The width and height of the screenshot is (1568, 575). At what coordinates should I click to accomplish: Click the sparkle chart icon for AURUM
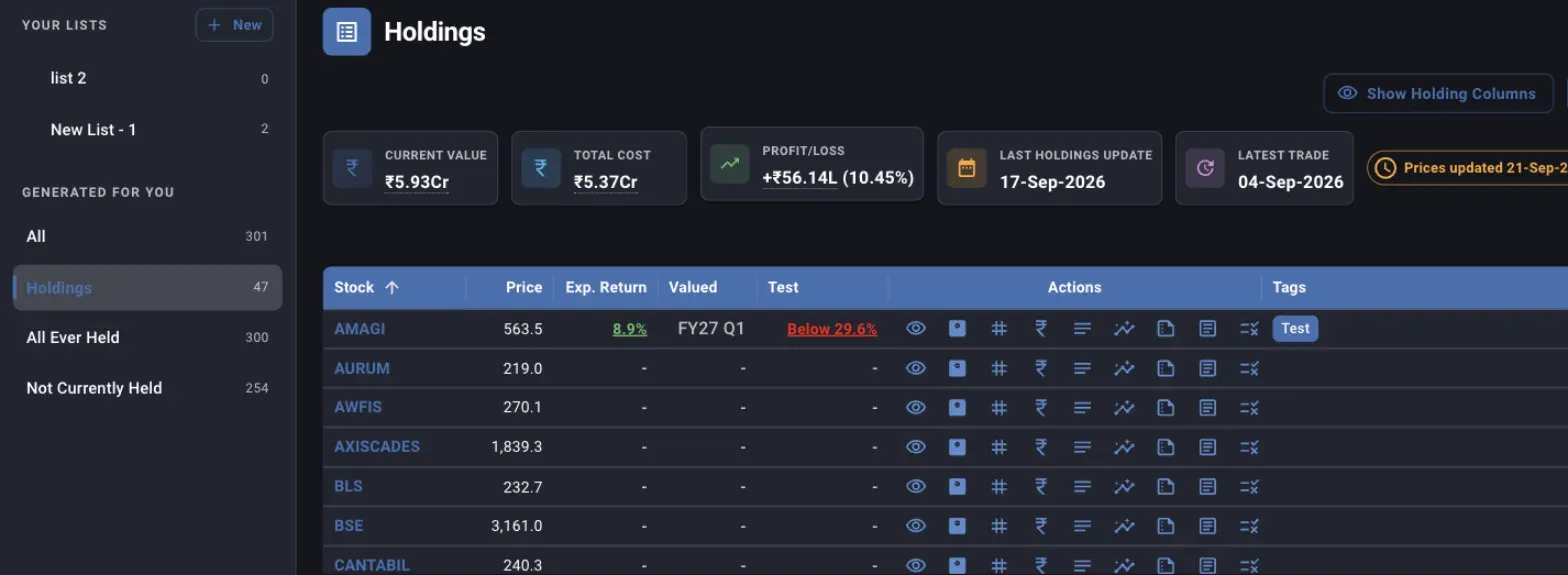coord(1124,368)
